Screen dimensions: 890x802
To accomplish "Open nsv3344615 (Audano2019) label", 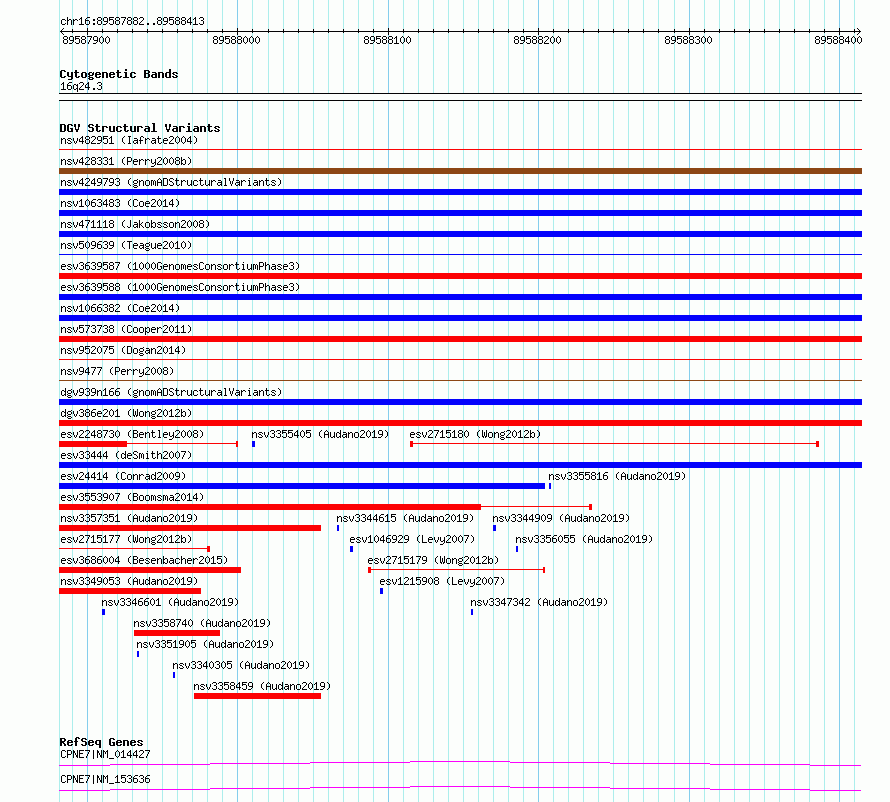I will click(405, 518).
